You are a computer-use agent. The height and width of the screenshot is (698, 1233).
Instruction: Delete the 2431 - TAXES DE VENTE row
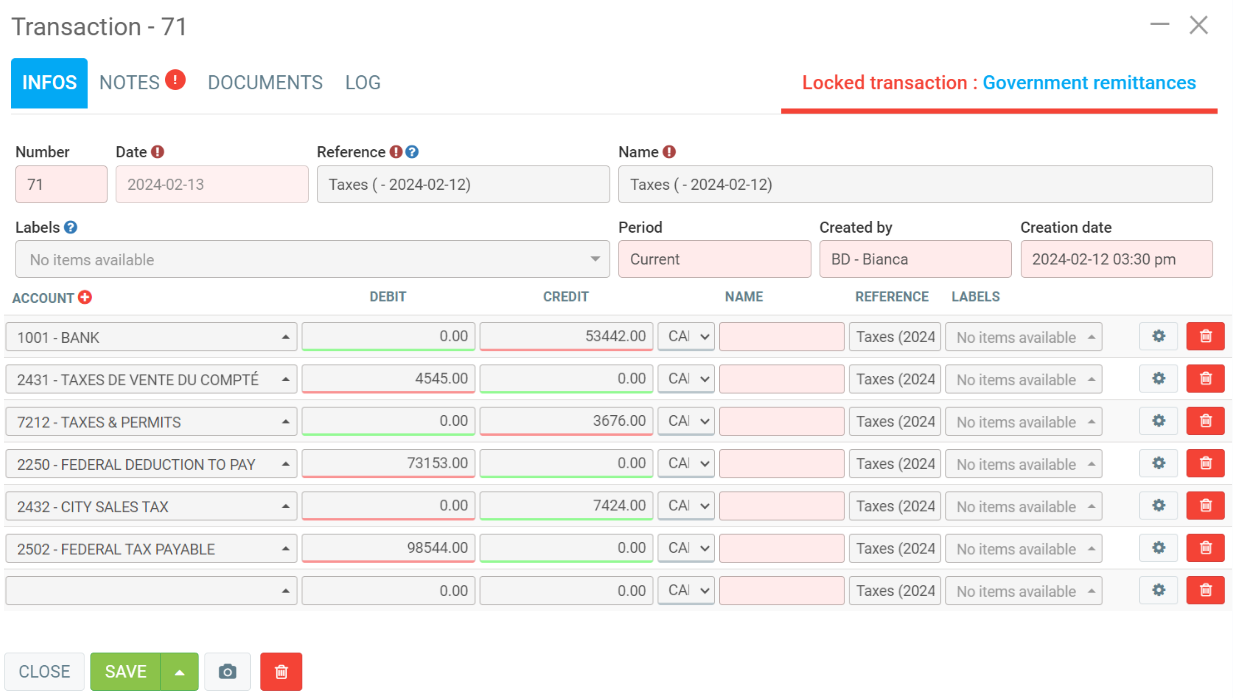coord(1205,379)
